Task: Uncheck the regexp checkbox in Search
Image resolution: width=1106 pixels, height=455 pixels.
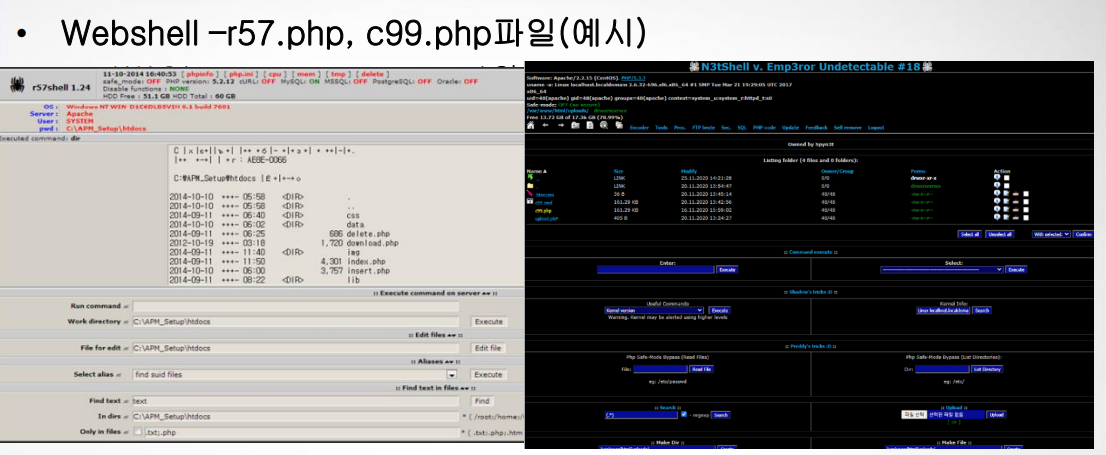Action: point(683,414)
